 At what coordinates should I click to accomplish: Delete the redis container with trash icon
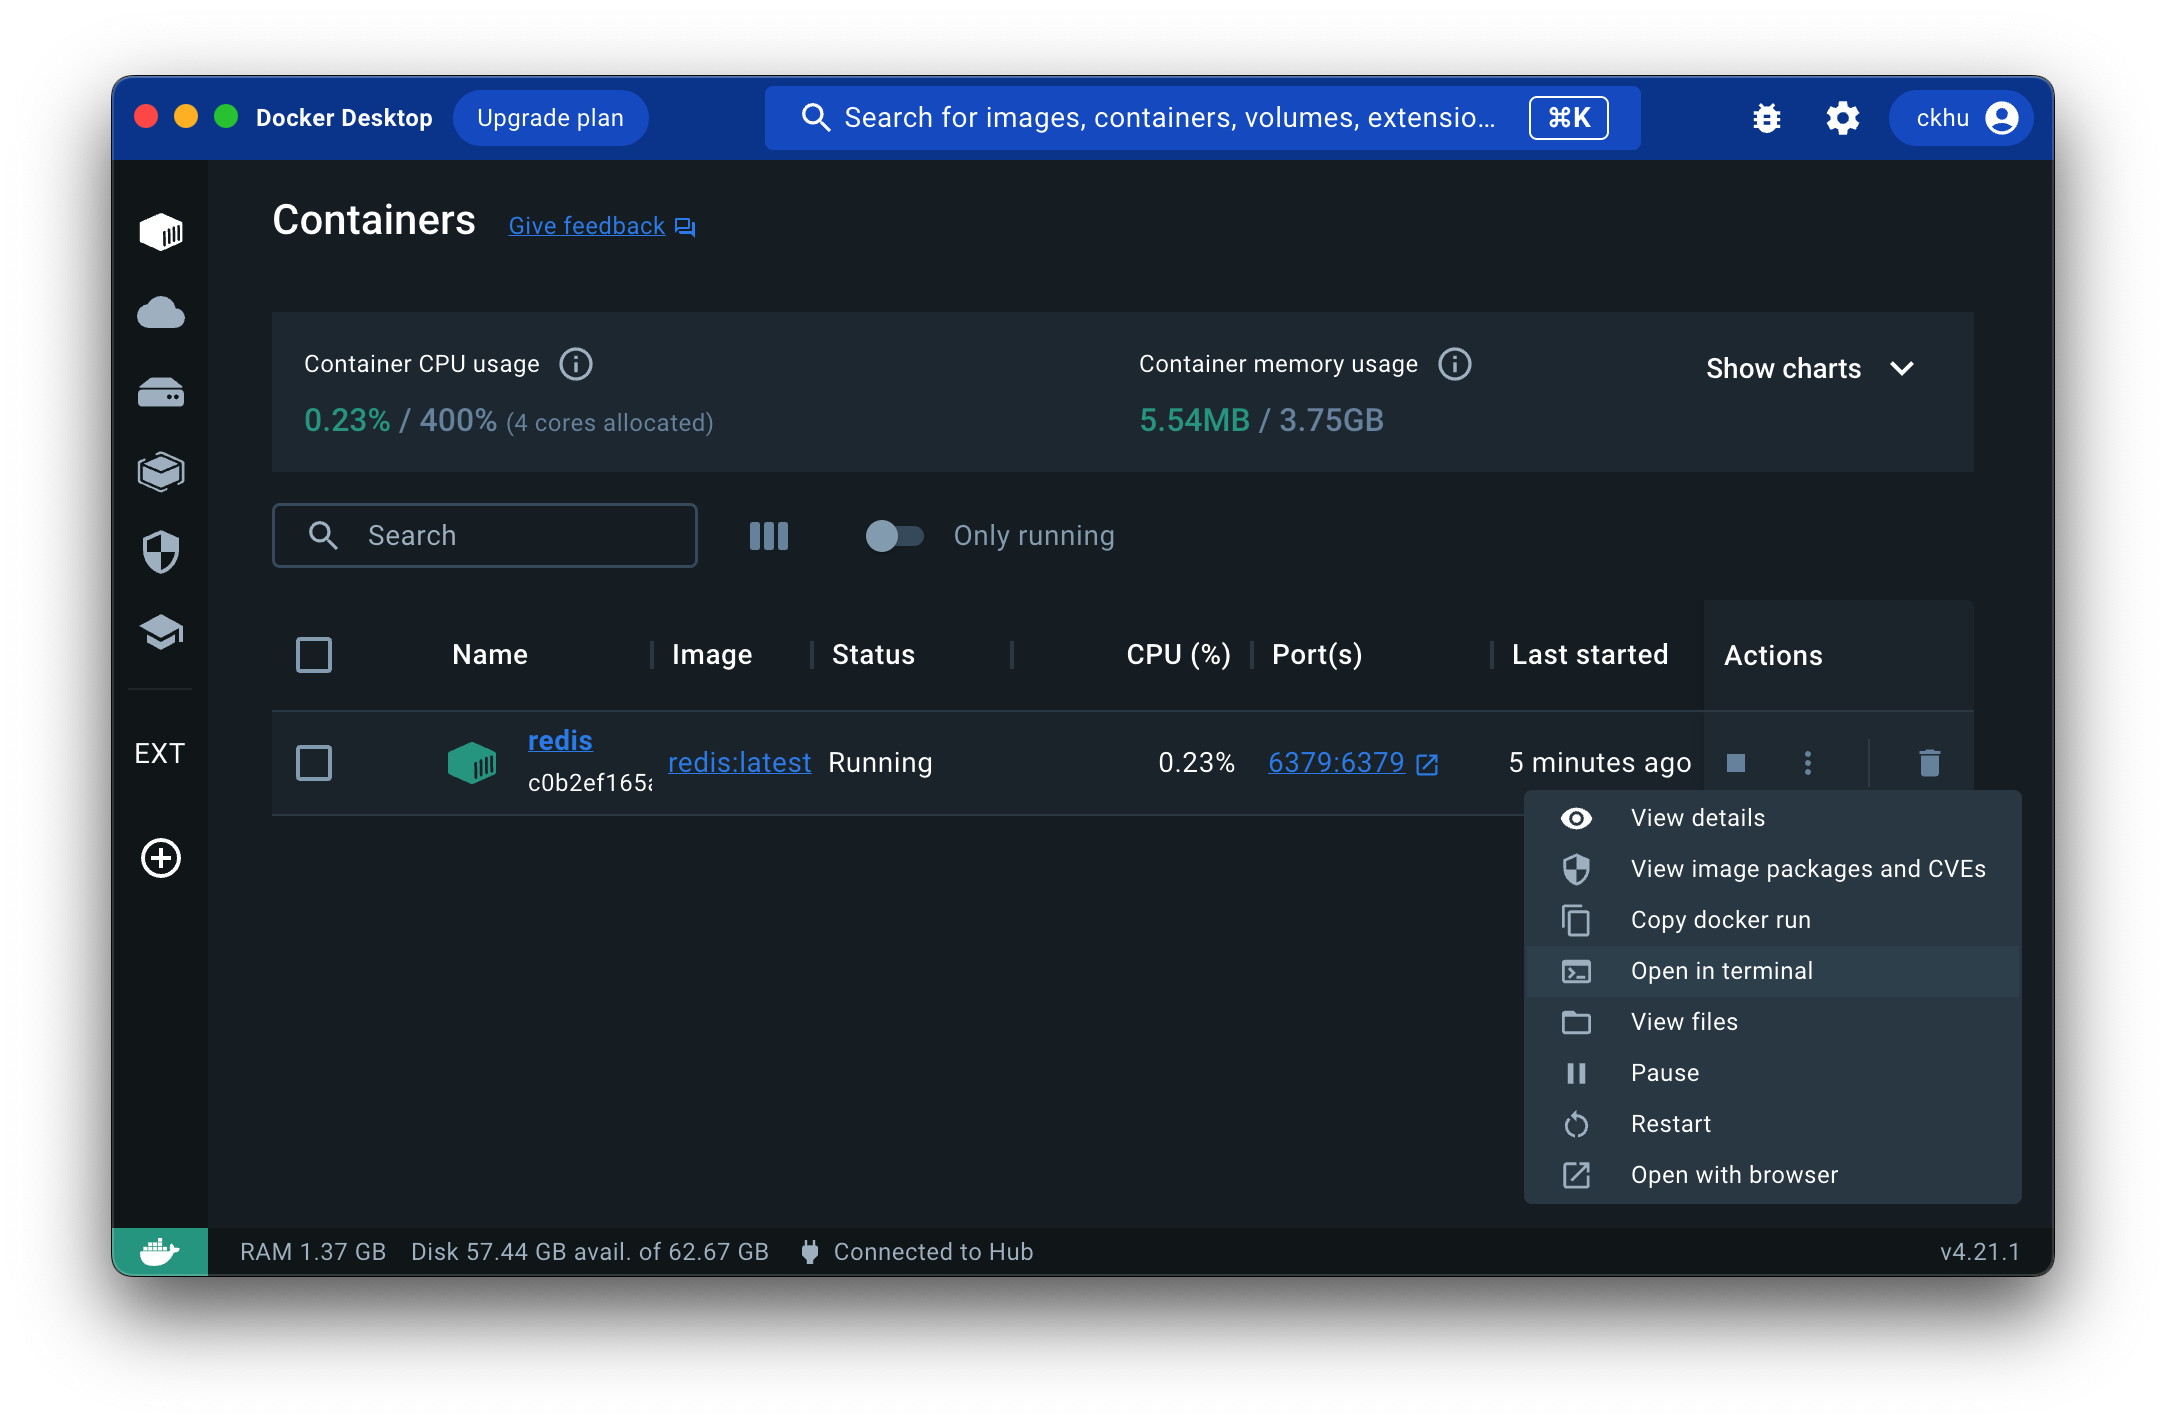(x=1929, y=763)
